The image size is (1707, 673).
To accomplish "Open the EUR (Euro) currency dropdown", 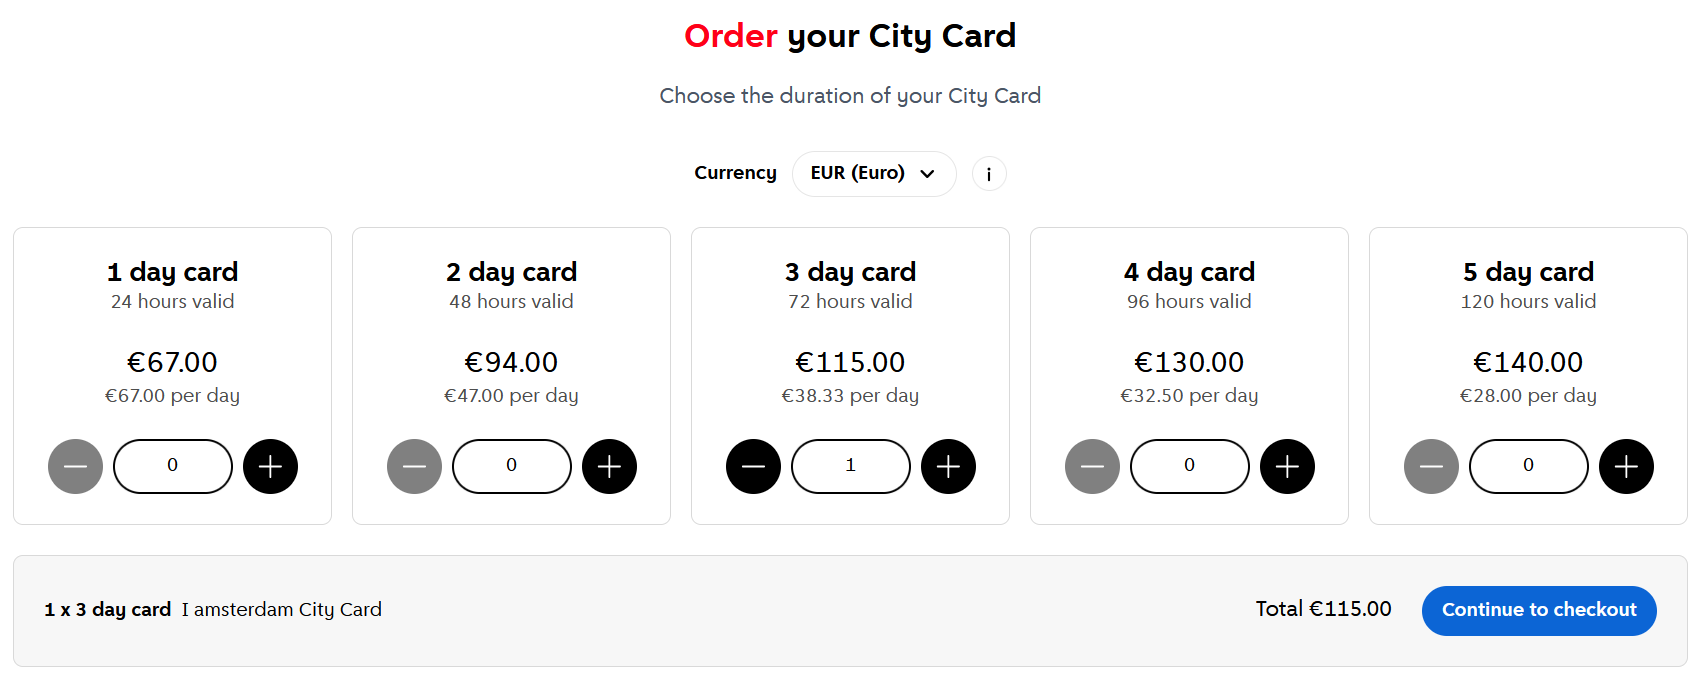I will click(x=874, y=173).
